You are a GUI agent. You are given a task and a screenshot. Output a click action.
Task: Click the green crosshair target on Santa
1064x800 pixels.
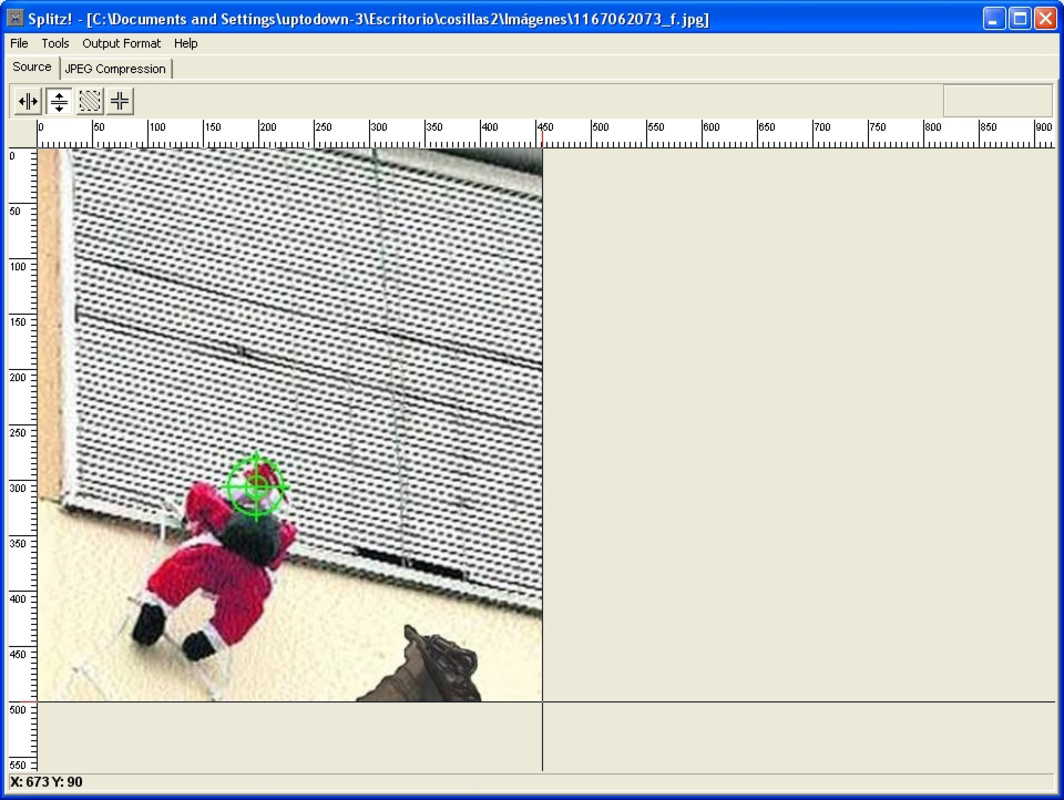(256, 486)
